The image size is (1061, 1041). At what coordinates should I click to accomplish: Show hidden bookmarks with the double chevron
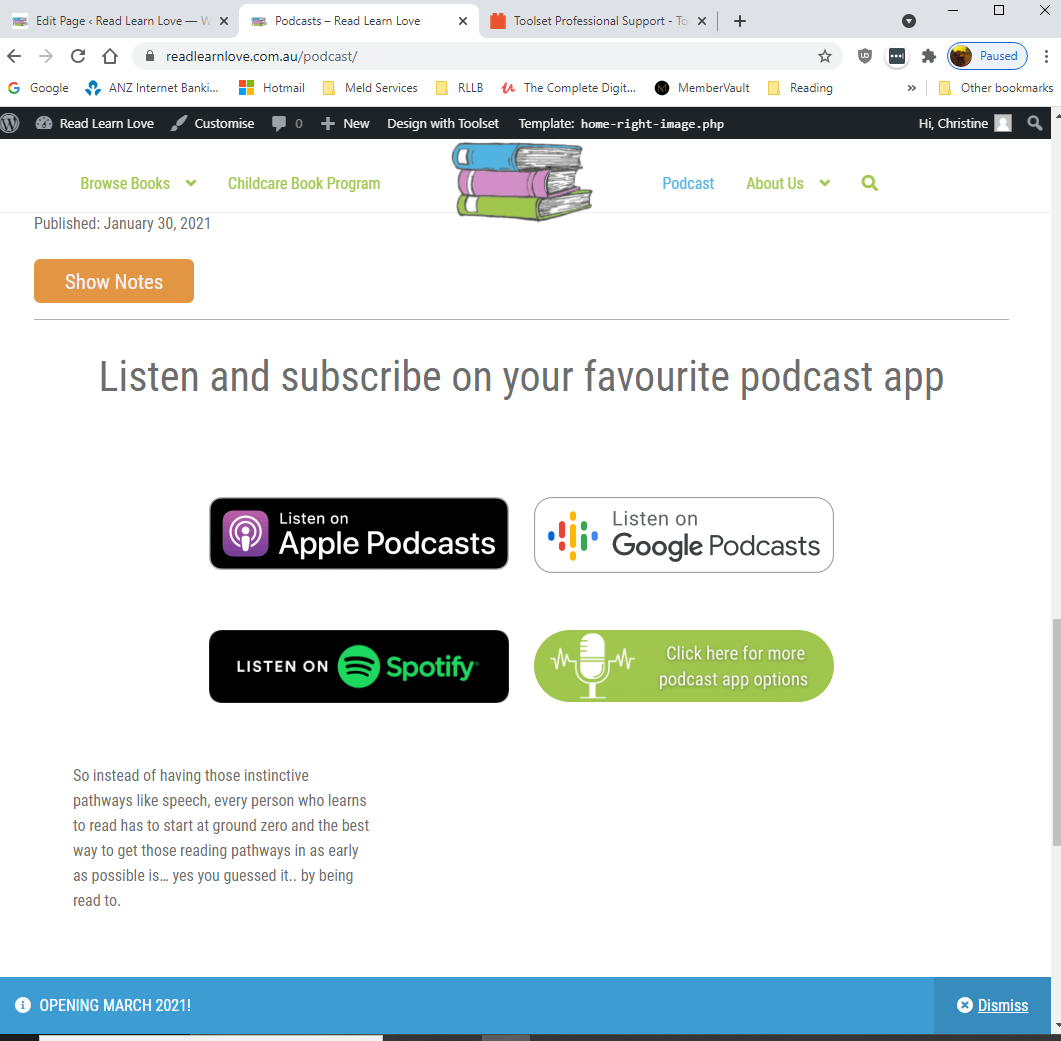(911, 88)
